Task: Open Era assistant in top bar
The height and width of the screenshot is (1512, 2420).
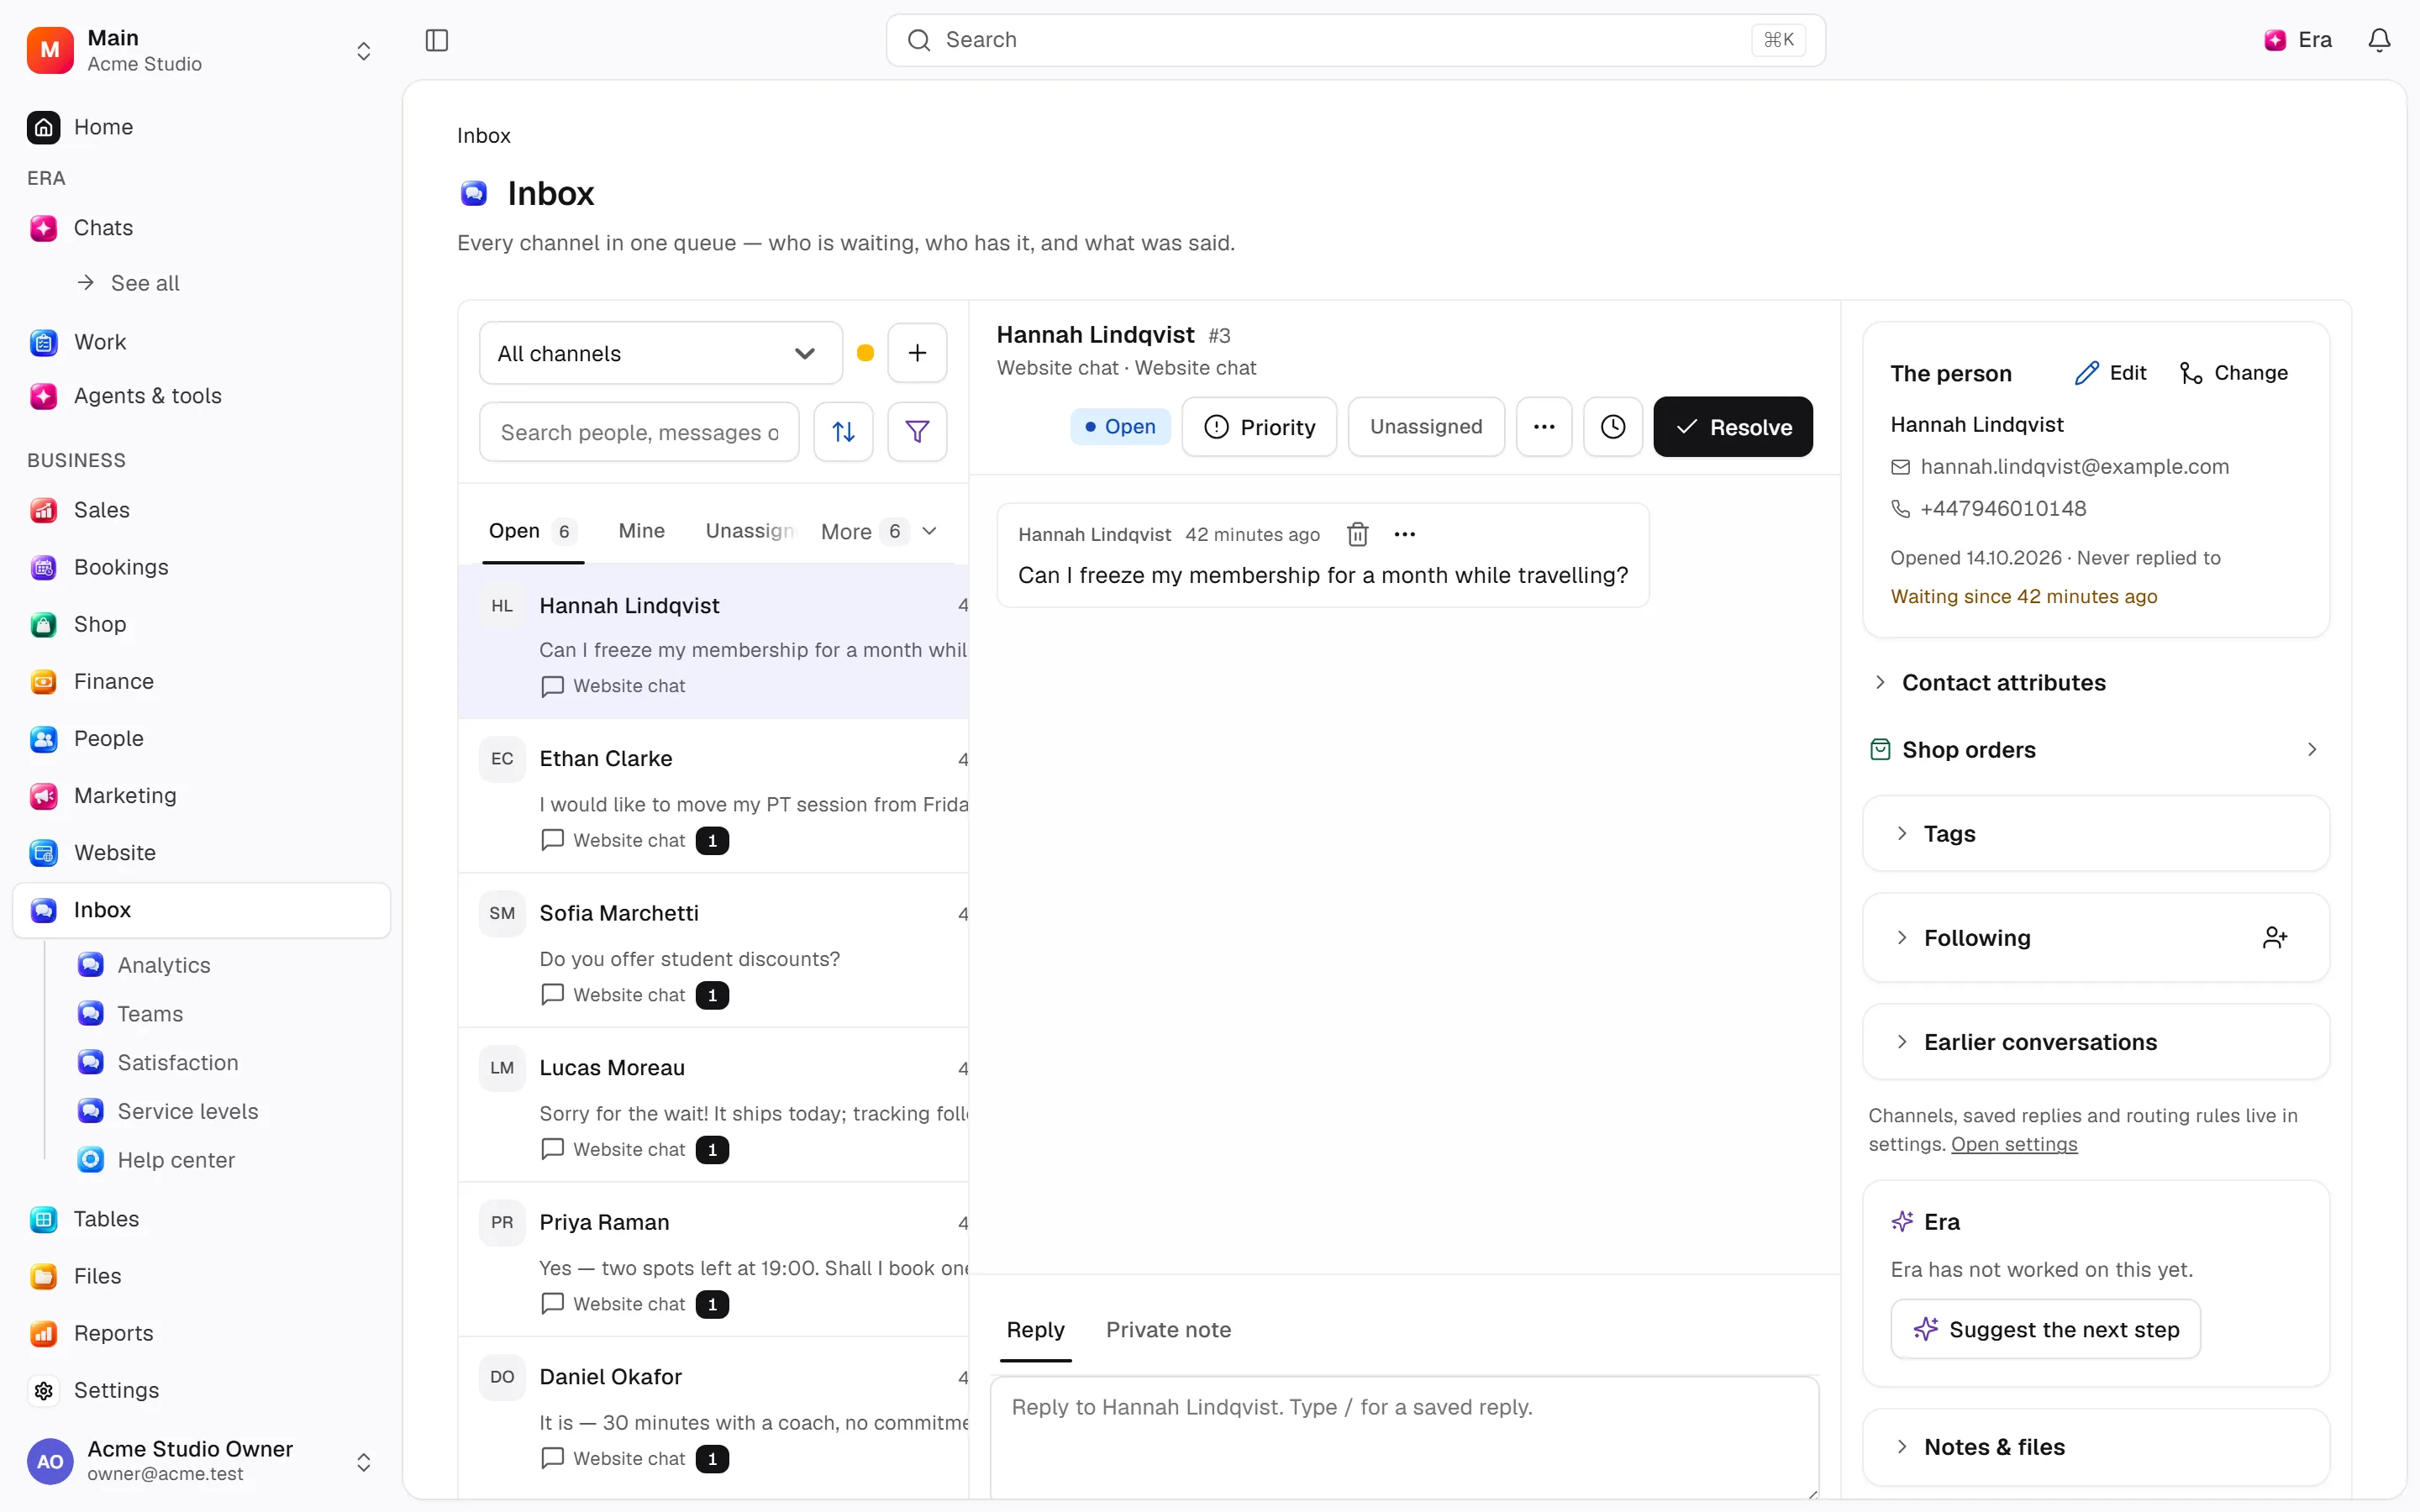Action: click(2298, 40)
